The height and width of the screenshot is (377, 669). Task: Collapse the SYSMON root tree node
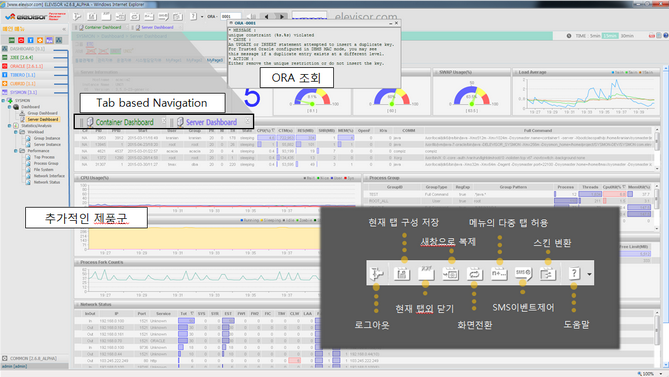point(3,101)
